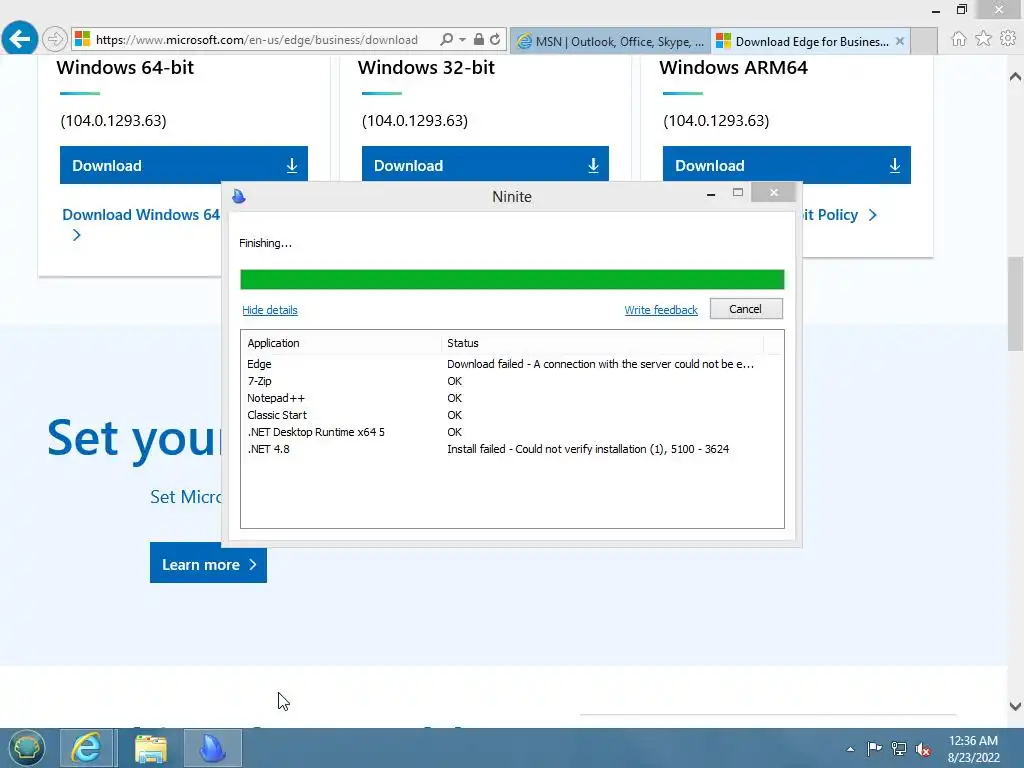
Task: Click the green Ninite progress bar
Action: tap(512, 280)
